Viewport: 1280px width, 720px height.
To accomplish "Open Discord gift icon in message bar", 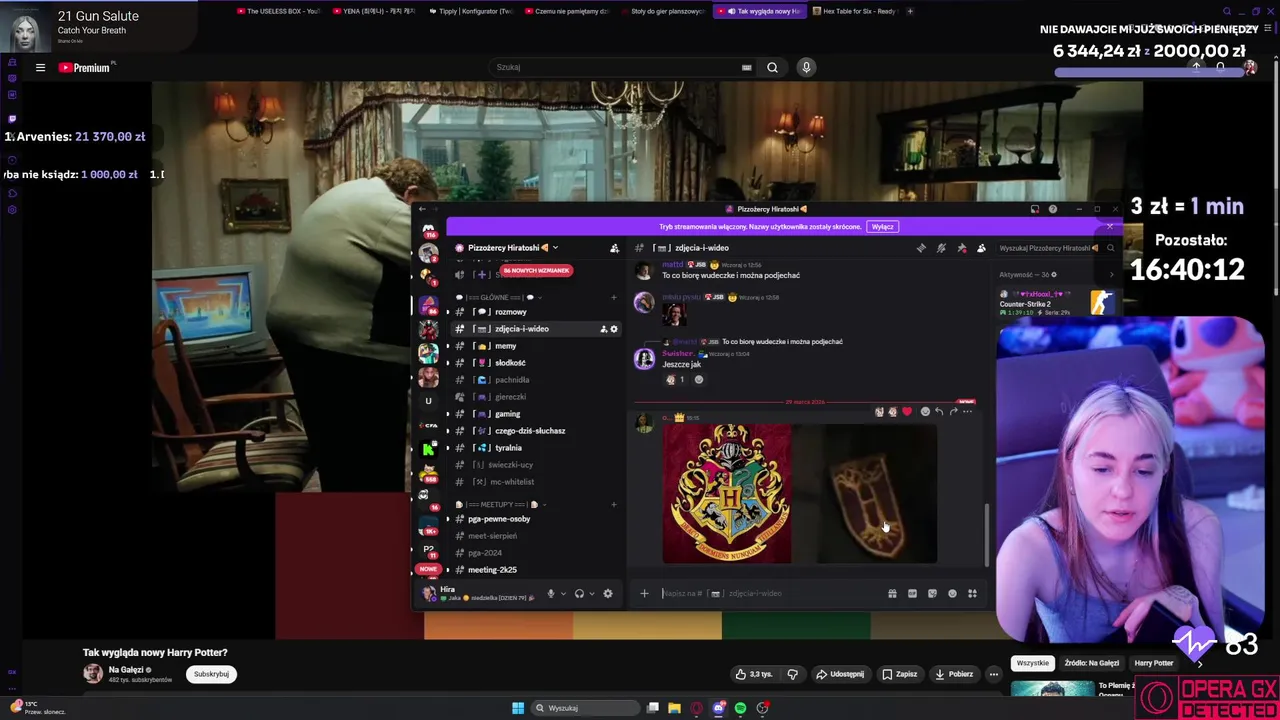I will tap(892, 594).
